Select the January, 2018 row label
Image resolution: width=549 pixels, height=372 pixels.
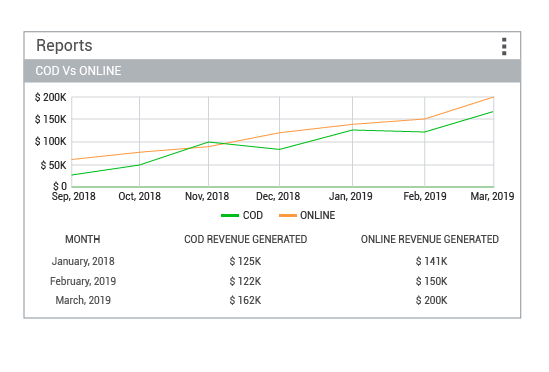[83, 261]
